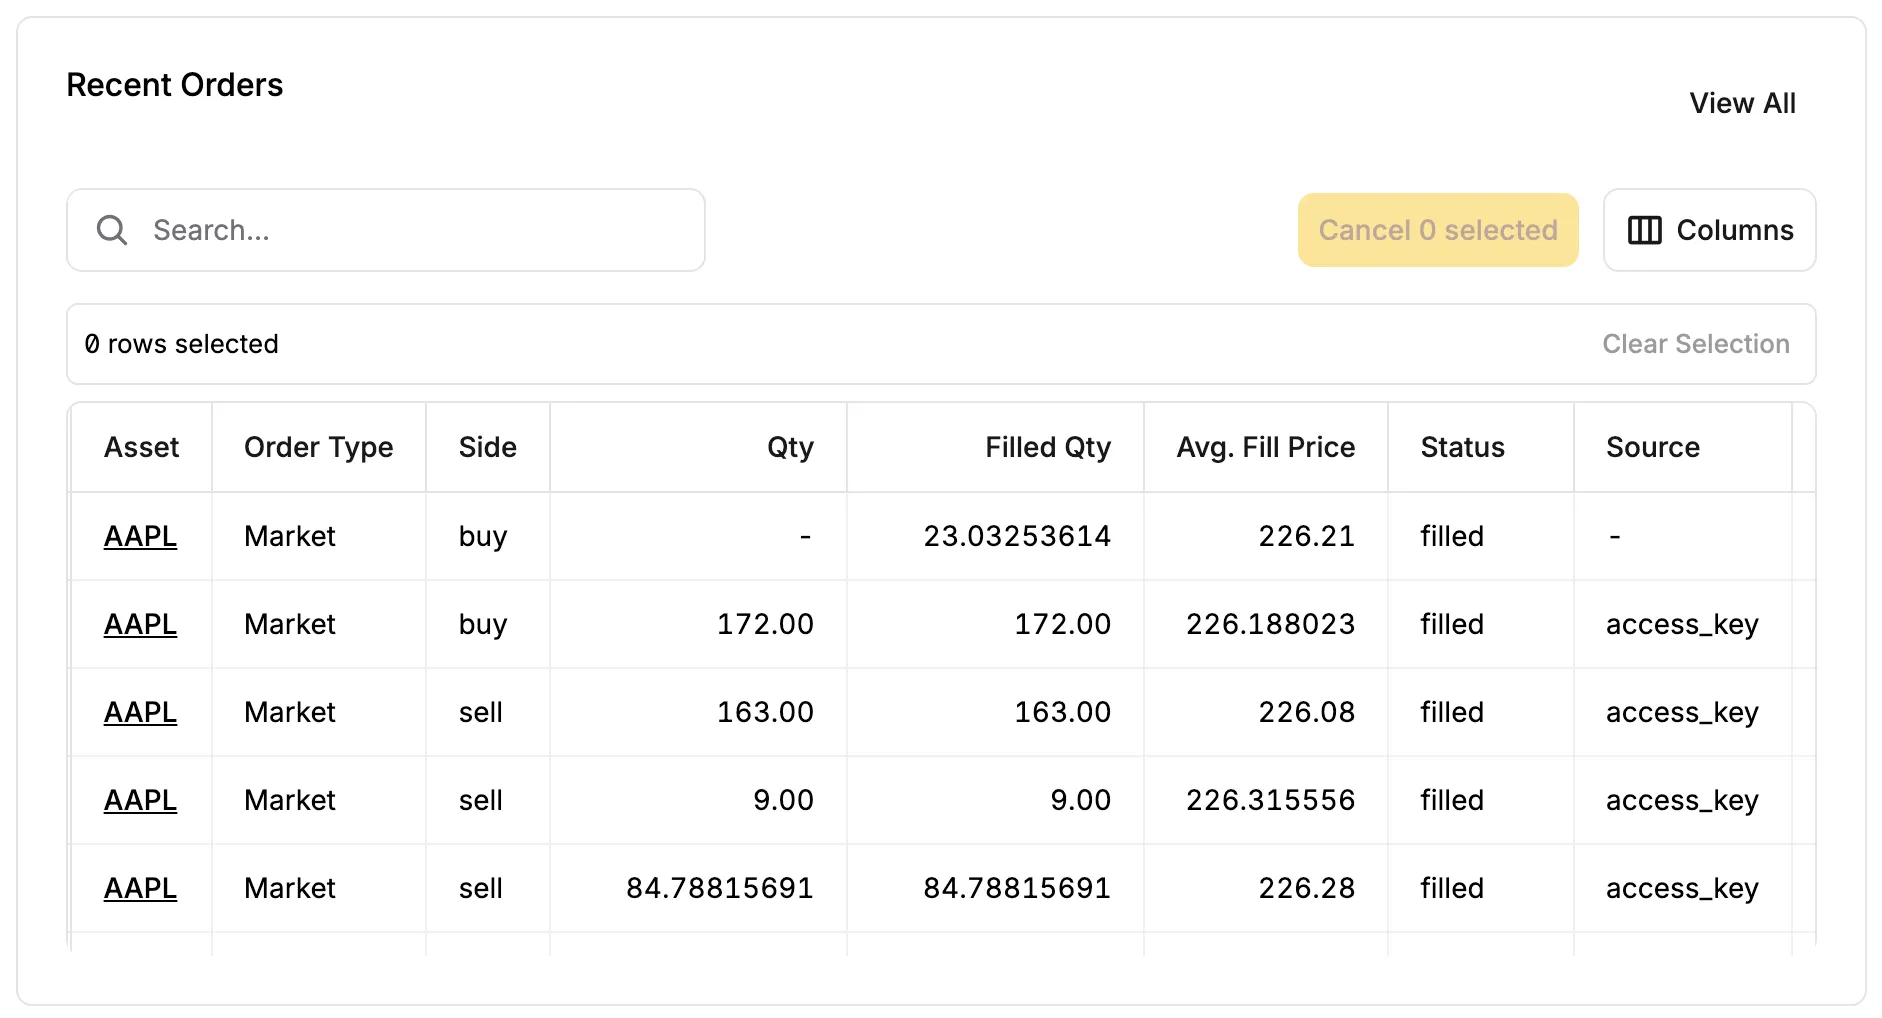Open AAPL link for 84.78815691 sell order
Viewport: 1882px width, 1018px height.
pyautogui.click(x=140, y=888)
